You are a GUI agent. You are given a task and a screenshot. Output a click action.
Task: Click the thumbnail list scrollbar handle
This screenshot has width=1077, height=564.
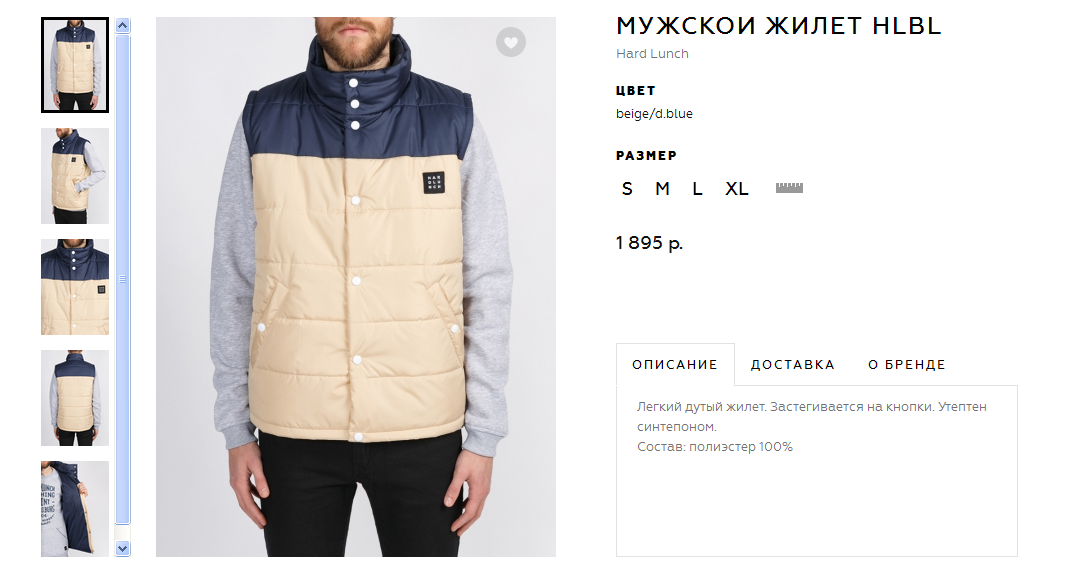click(123, 280)
